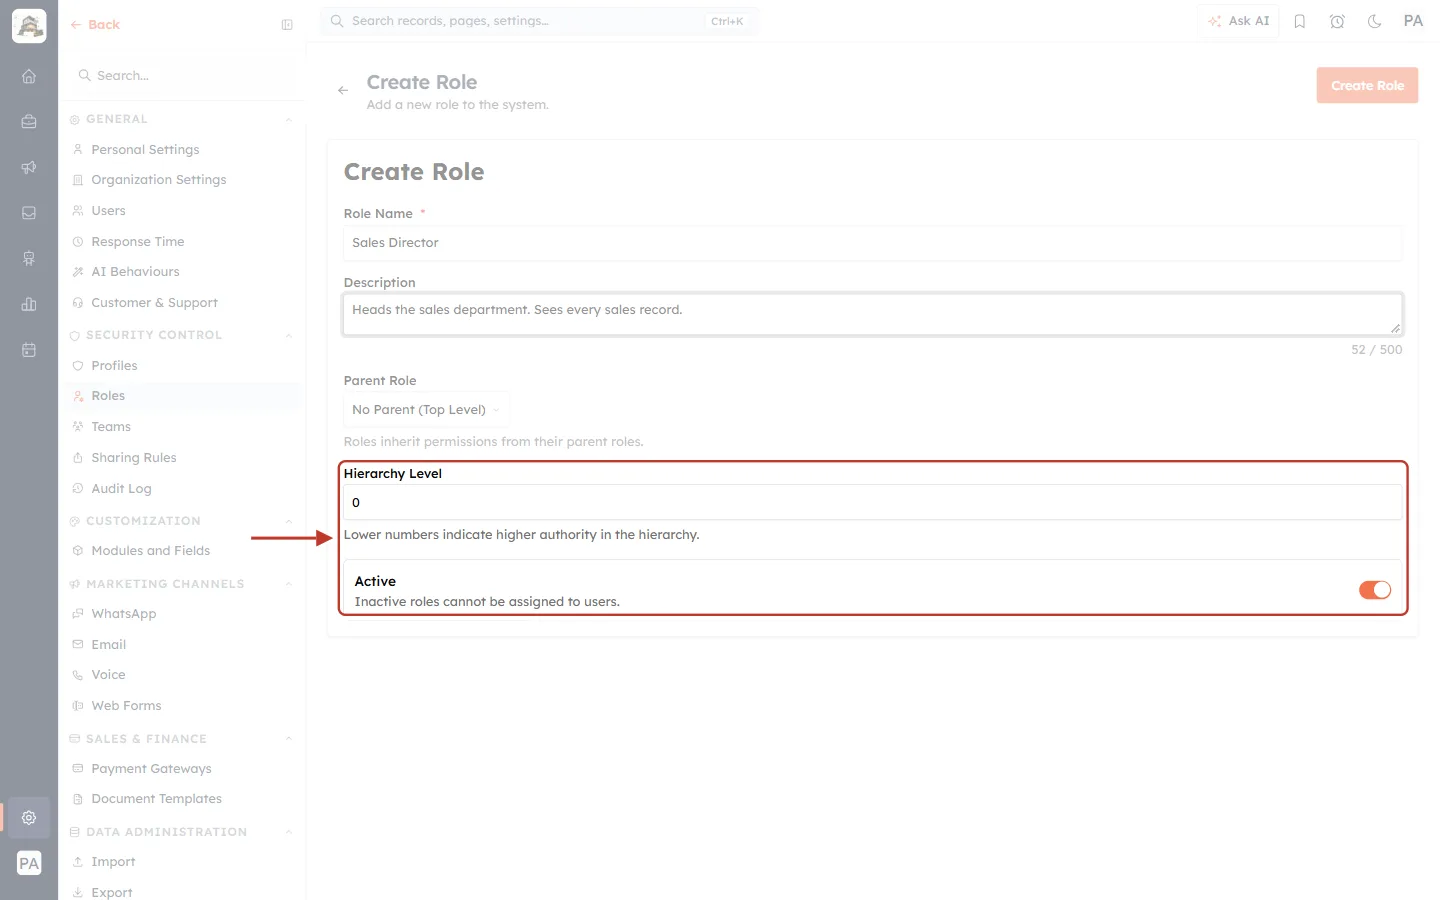
Task: Open the inbox icon in left rail
Action: point(29,213)
